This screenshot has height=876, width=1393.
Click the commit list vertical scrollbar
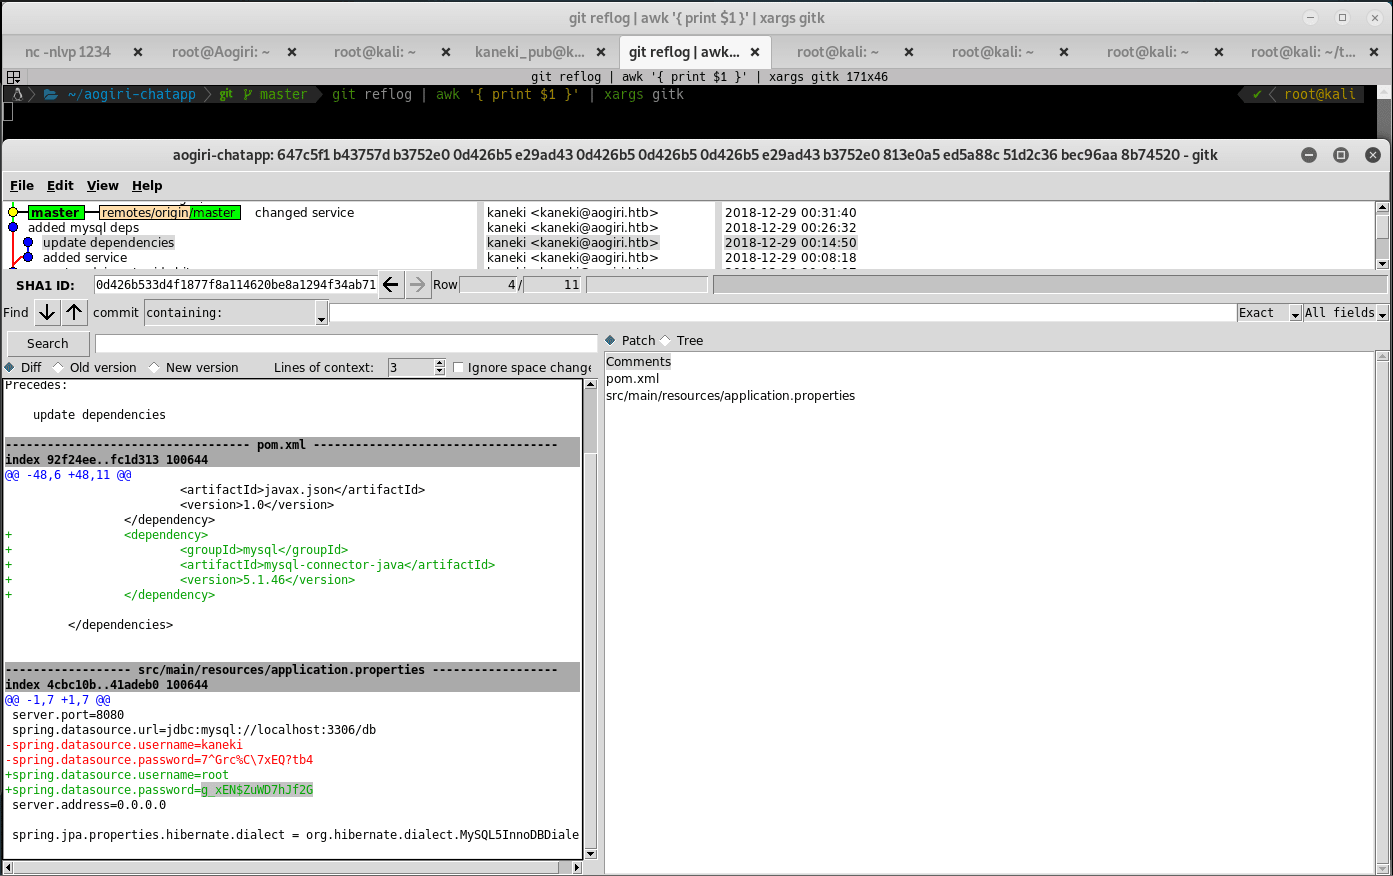(x=1382, y=235)
